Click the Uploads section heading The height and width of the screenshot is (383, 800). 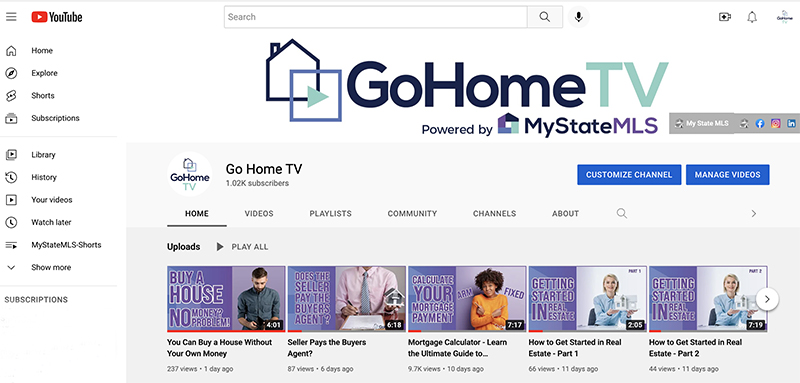coord(184,247)
